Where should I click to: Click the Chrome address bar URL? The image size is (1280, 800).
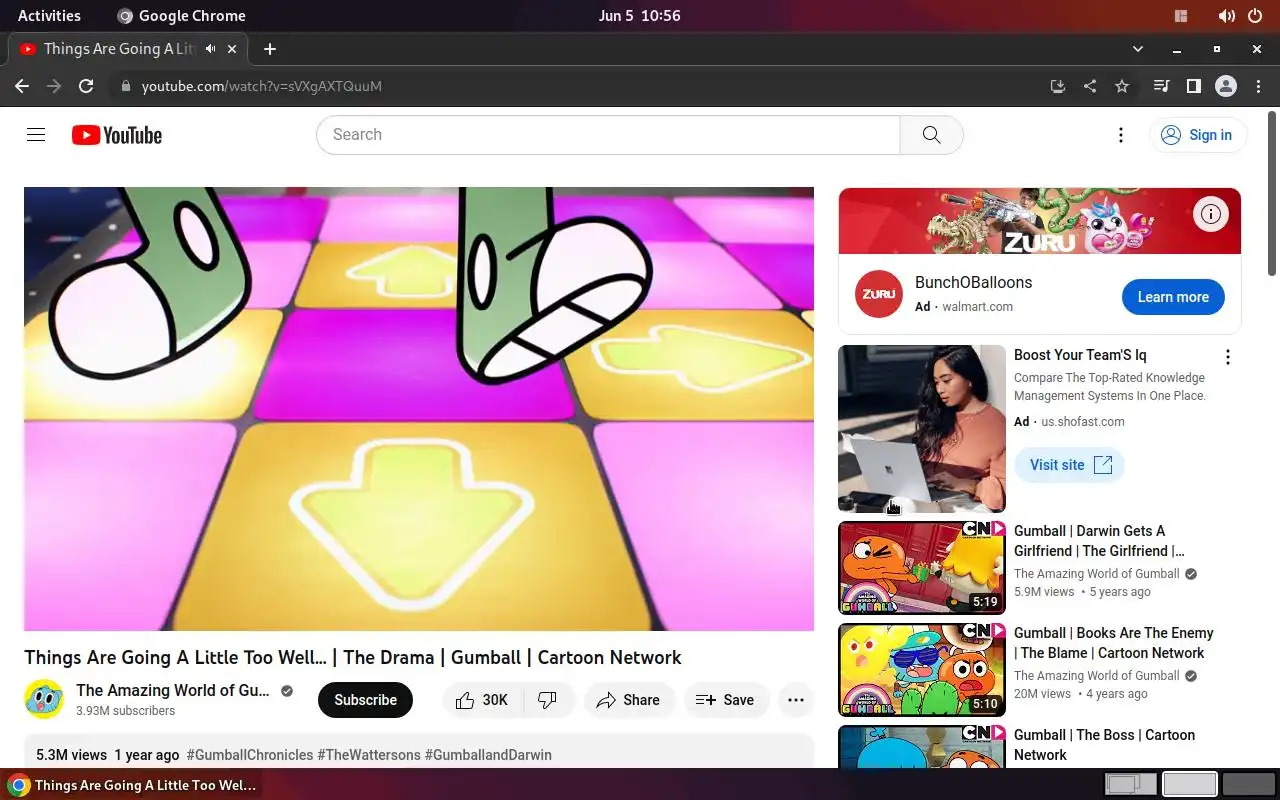(262, 86)
